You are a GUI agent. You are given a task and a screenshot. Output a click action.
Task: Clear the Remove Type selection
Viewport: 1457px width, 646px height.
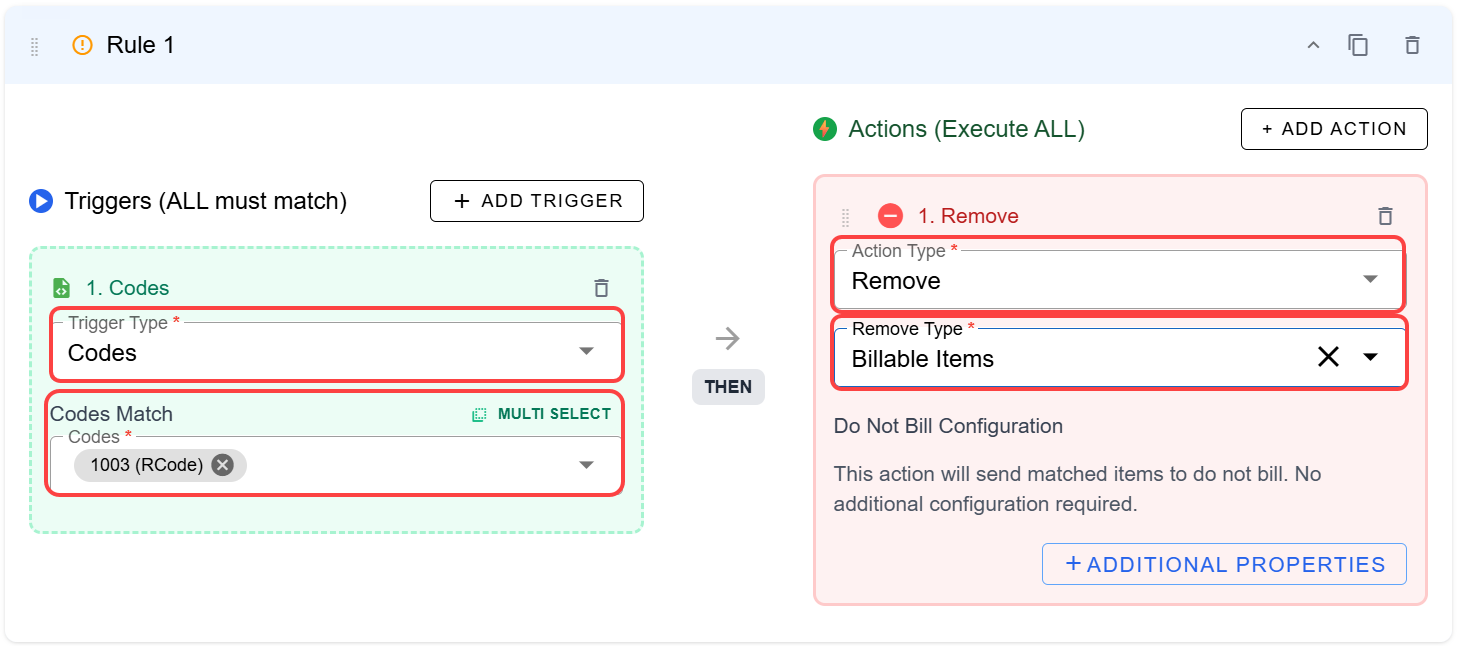[x=1328, y=357]
